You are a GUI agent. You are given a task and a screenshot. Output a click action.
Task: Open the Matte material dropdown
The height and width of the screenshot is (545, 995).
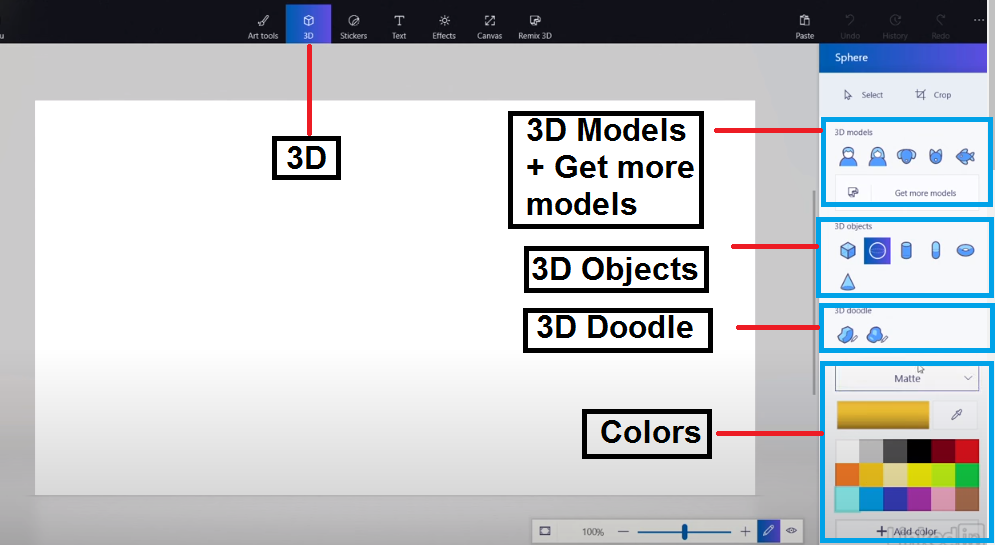pyautogui.click(x=906, y=379)
